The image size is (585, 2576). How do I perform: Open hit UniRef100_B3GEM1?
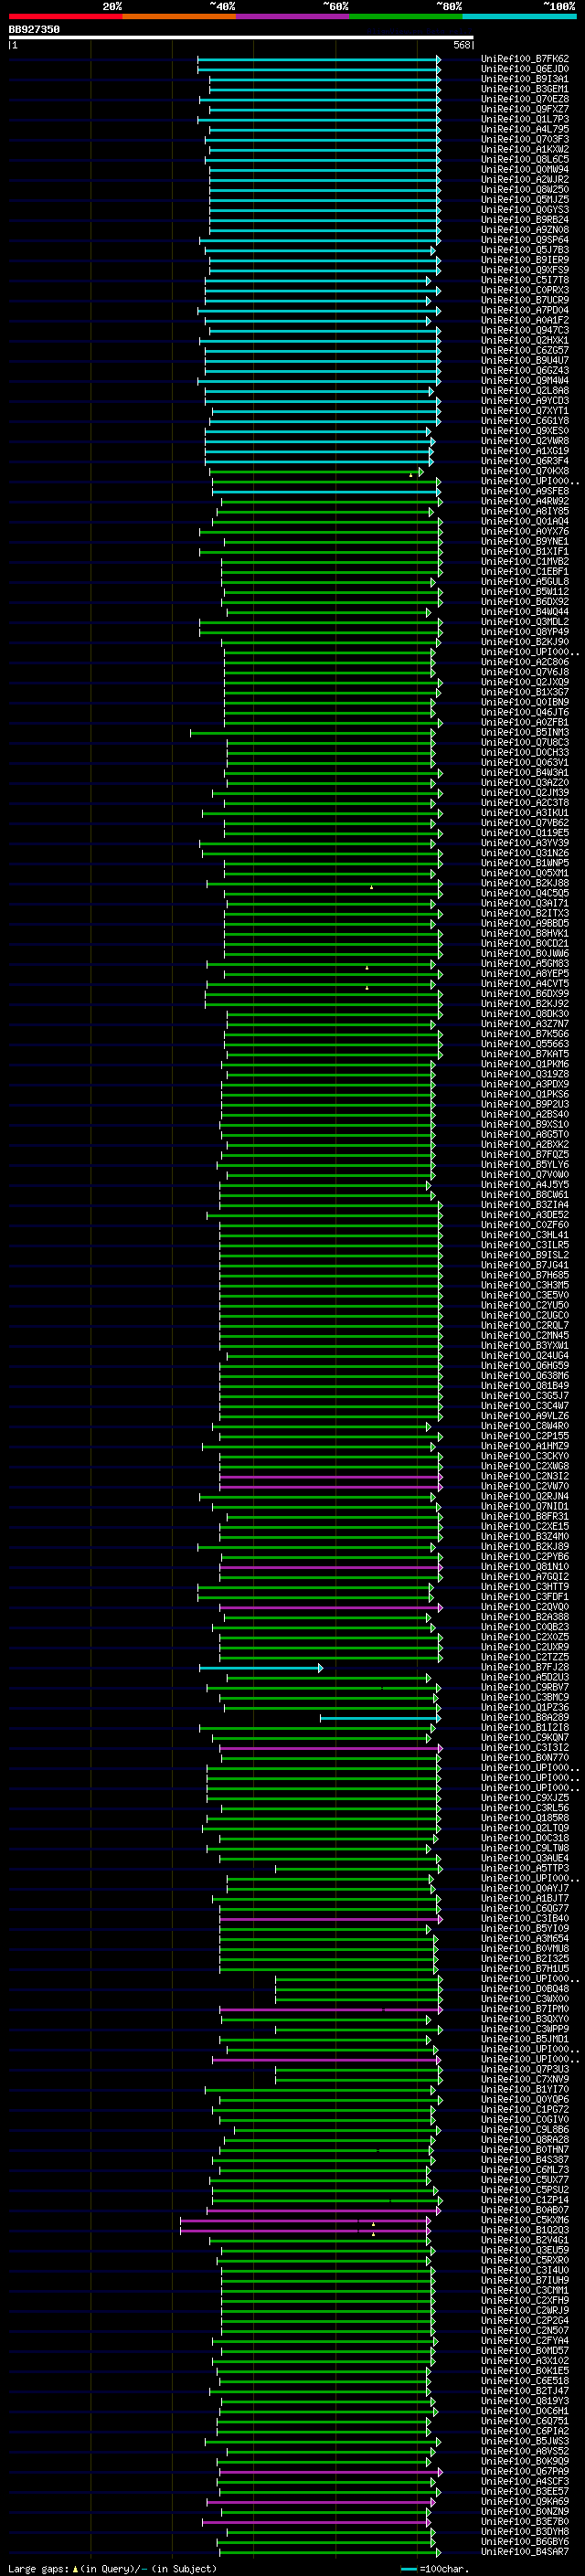click(x=525, y=89)
